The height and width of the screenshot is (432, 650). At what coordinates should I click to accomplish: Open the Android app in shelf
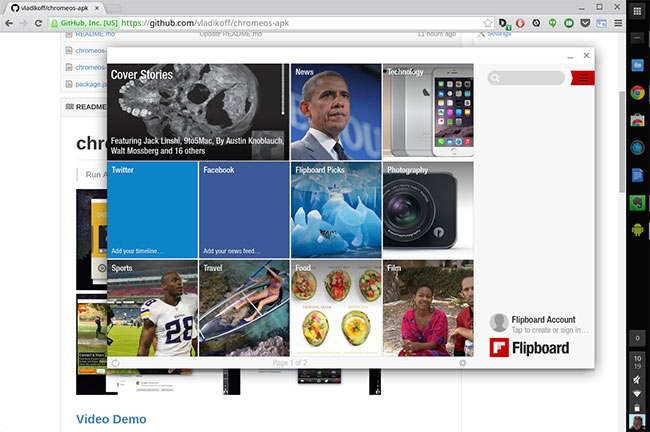point(637,230)
